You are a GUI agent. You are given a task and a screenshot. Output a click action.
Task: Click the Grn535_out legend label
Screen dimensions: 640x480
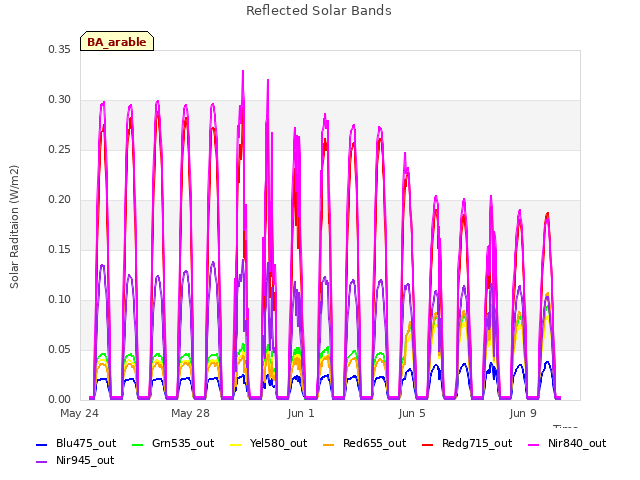click(x=183, y=443)
